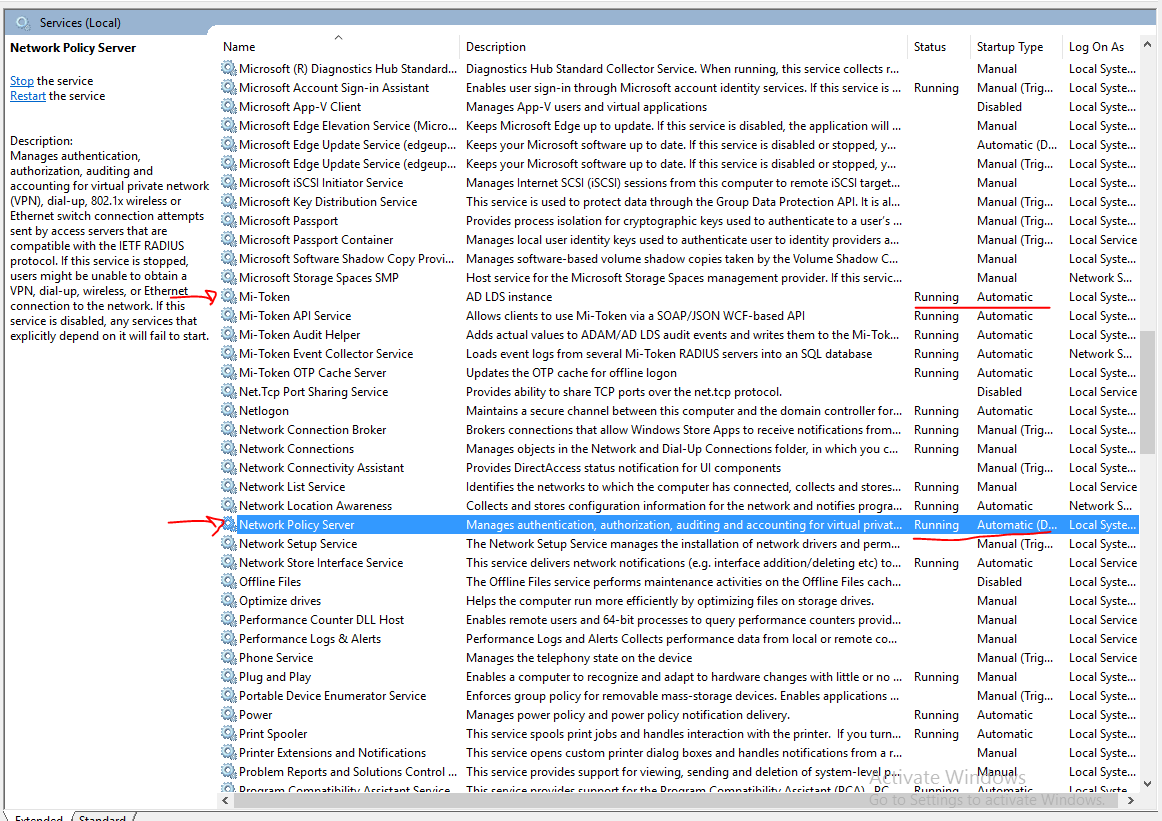Click gear icon beside Network Setup Service
The height and width of the screenshot is (821, 1162).
(x=228, y=543)
